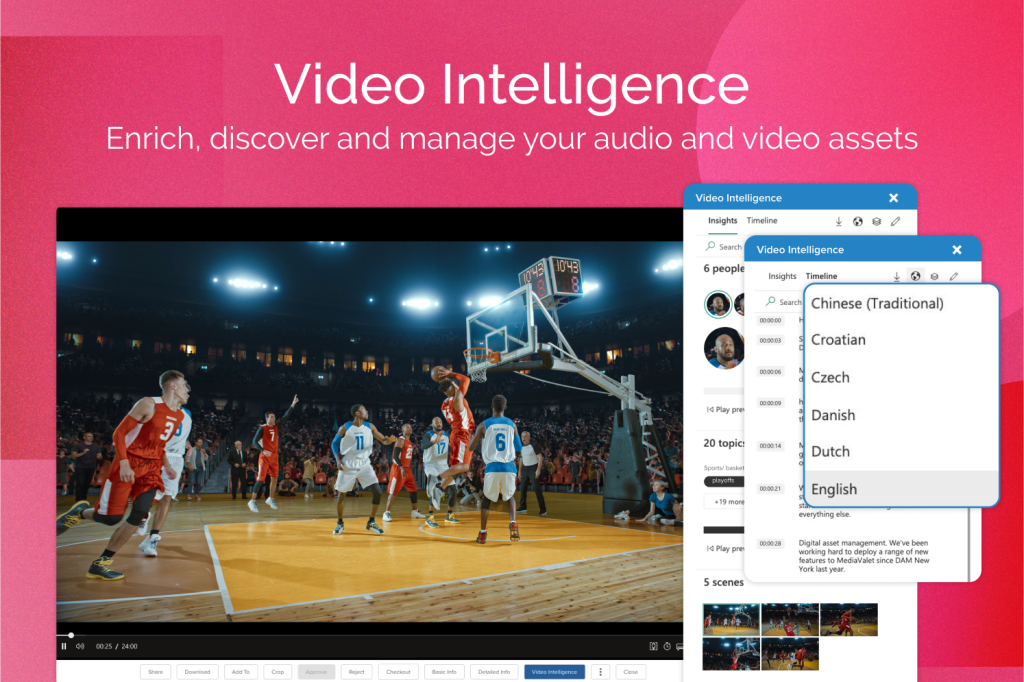Mute the video using the speaker icon
Screen dimensions: 1024x682
click(80, 646)
